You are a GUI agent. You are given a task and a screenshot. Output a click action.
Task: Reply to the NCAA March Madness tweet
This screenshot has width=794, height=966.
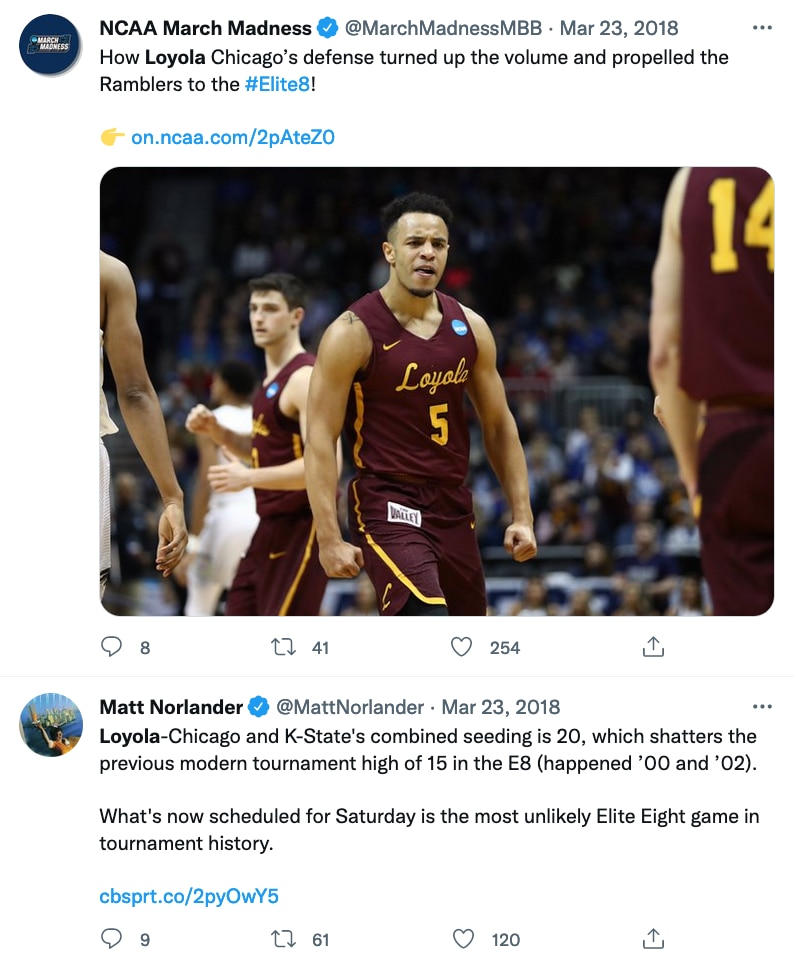click(113, 648)
